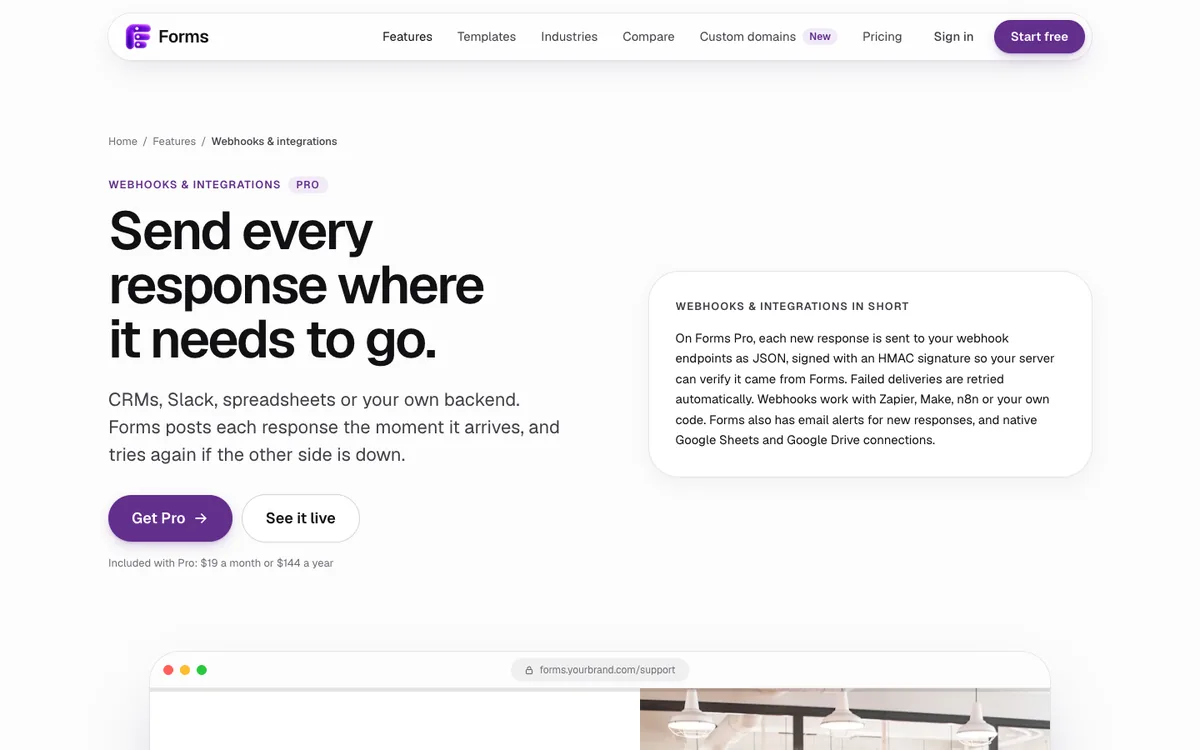Click 'WEBHOOKS & INTEGRATIONS IN SHORT' card heading

click(x=792, y=306)
